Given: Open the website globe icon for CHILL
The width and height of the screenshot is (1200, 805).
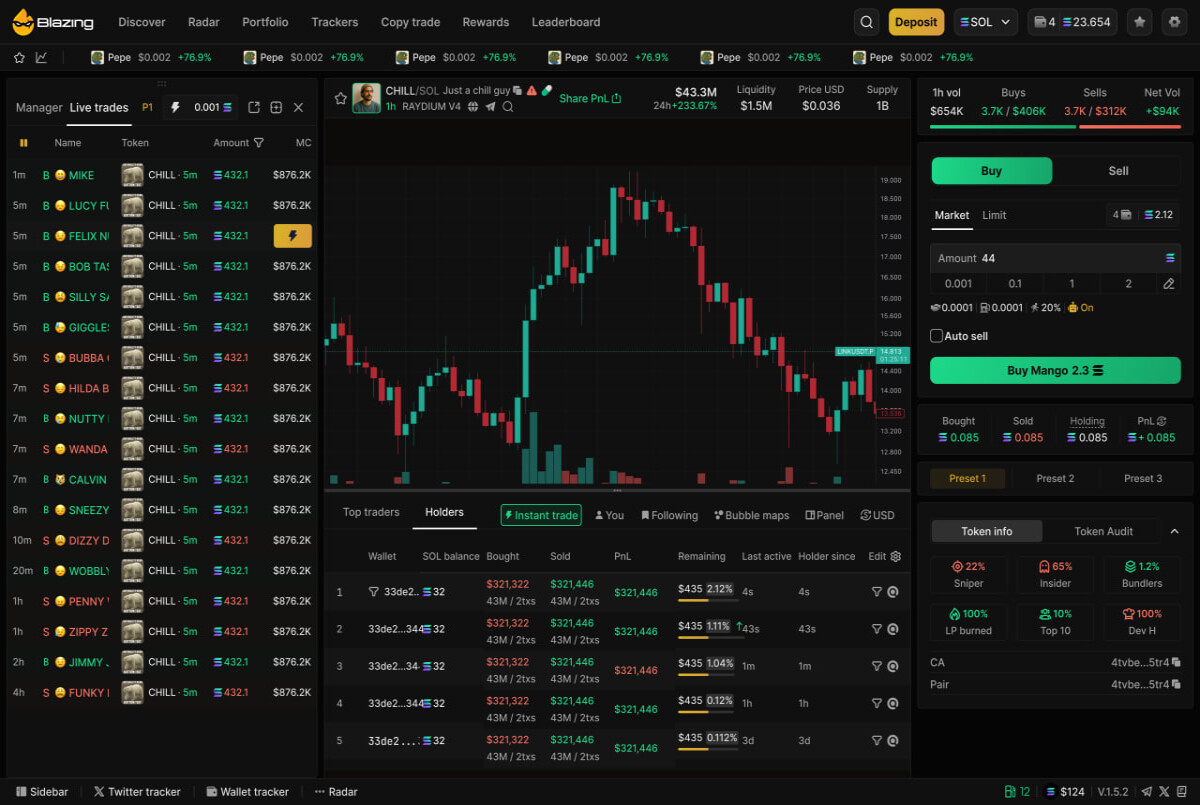Looking at the screenshot, I should pos(473,106).
